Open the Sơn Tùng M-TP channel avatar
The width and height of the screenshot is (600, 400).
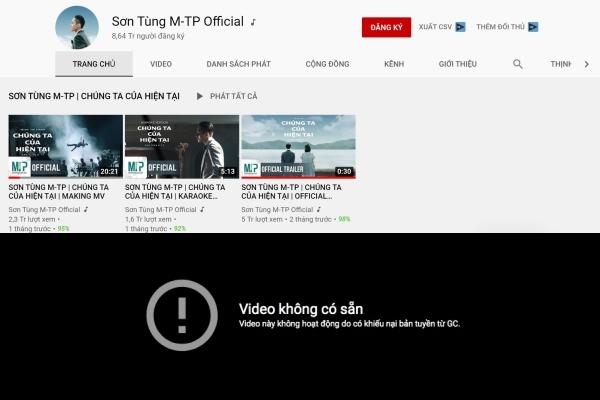pos(77,28)
